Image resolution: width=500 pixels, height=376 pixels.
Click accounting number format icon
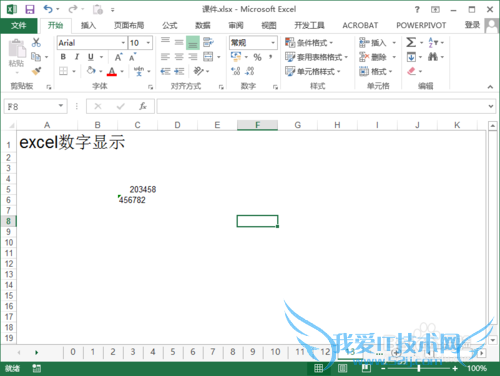tap(236, 57)
